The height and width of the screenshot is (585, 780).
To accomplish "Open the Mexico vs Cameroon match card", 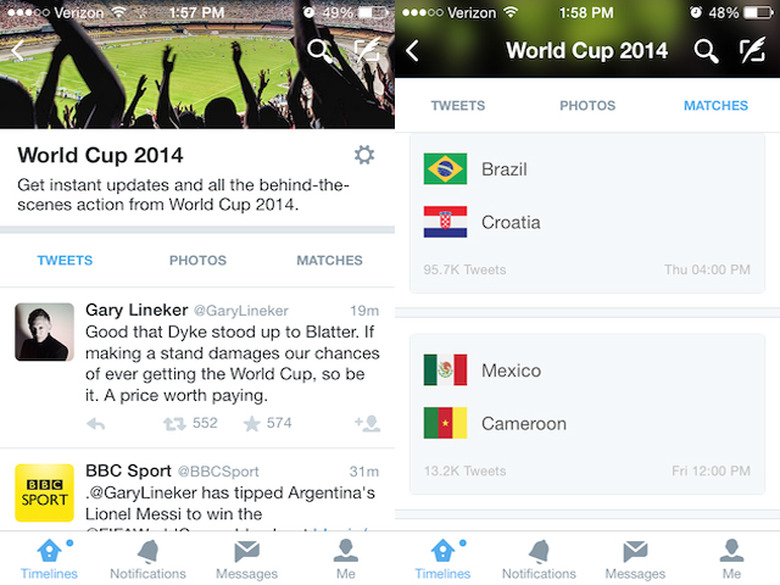I will [x=587, y=413].
